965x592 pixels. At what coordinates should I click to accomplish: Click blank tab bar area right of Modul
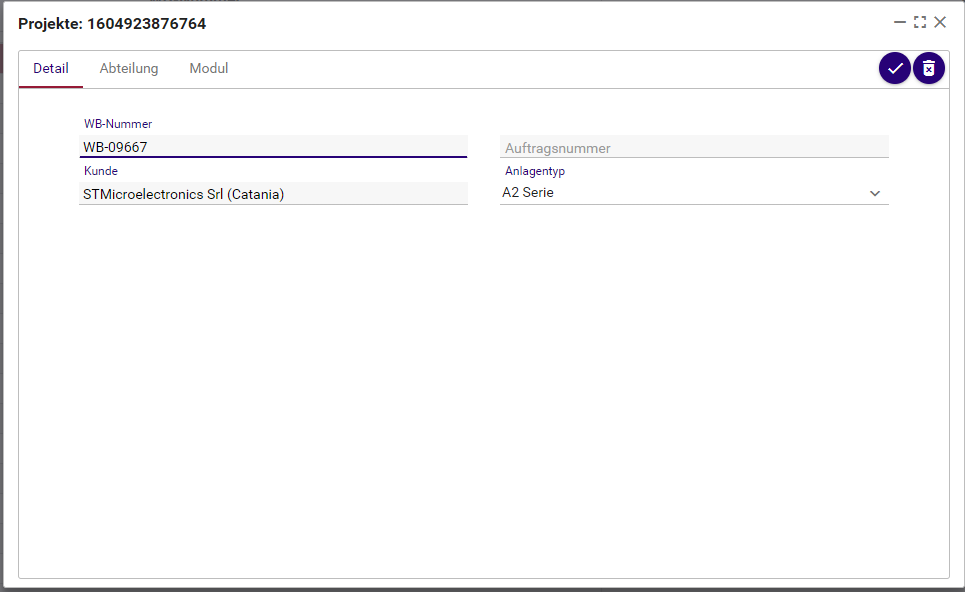pos(550,69)
